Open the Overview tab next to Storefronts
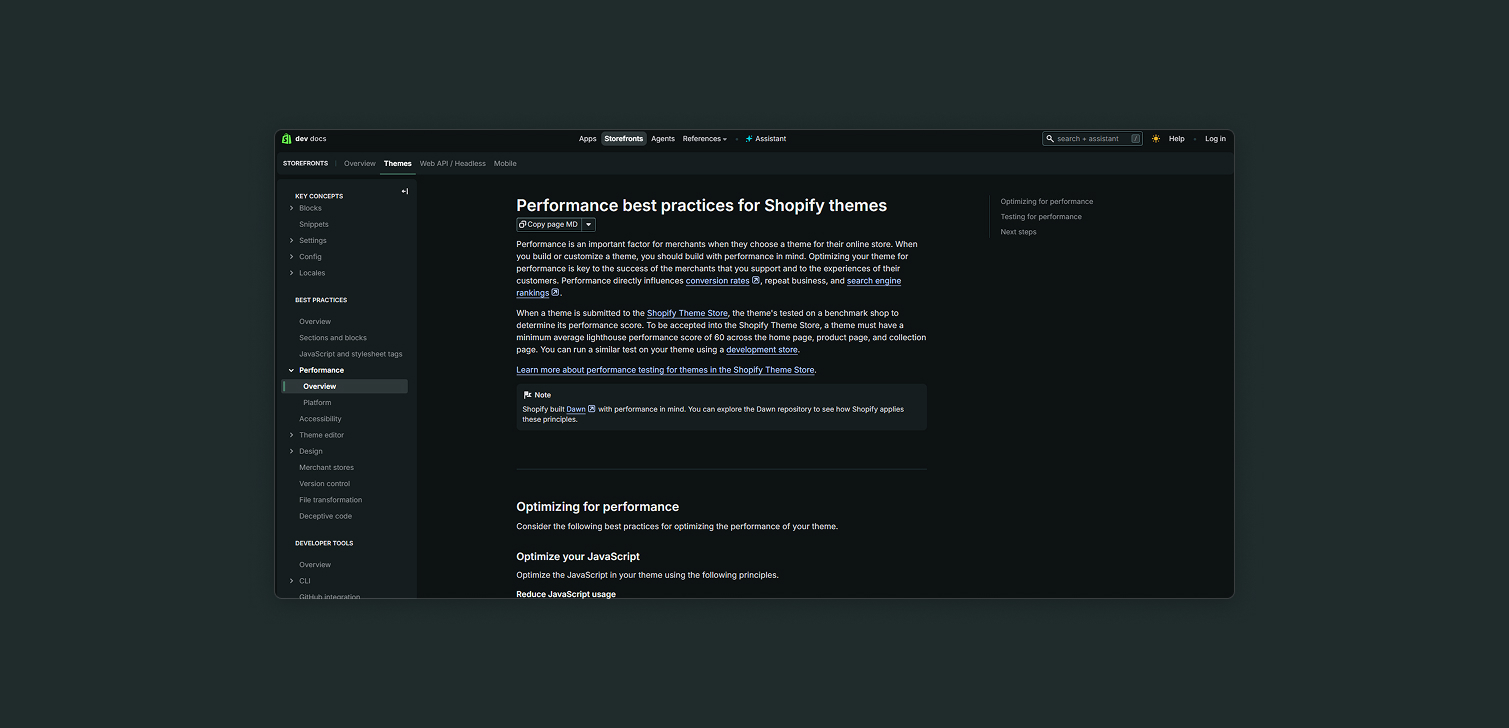 click(360, 163)
